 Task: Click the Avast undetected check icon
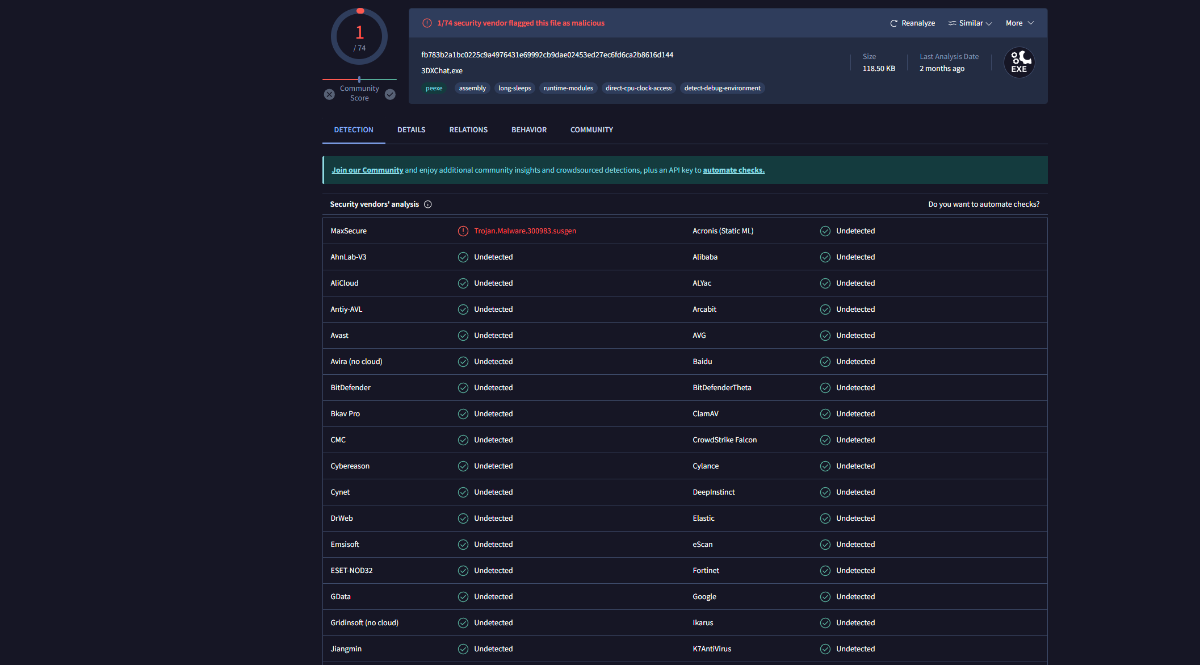(463, 335)
